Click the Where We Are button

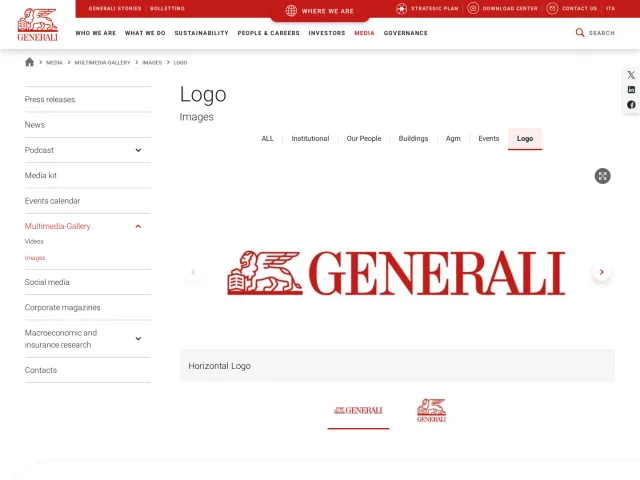[x=320, y=11]
